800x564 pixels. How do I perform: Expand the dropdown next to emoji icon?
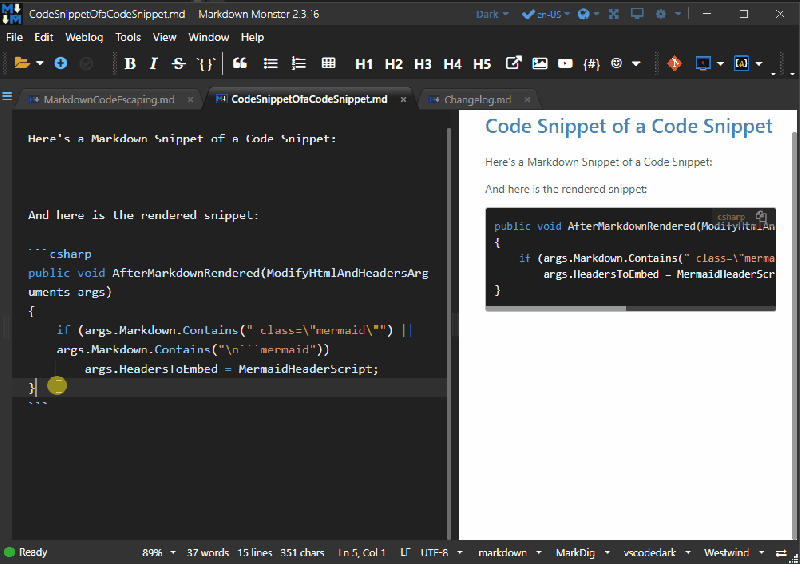(x=636, y=64)
